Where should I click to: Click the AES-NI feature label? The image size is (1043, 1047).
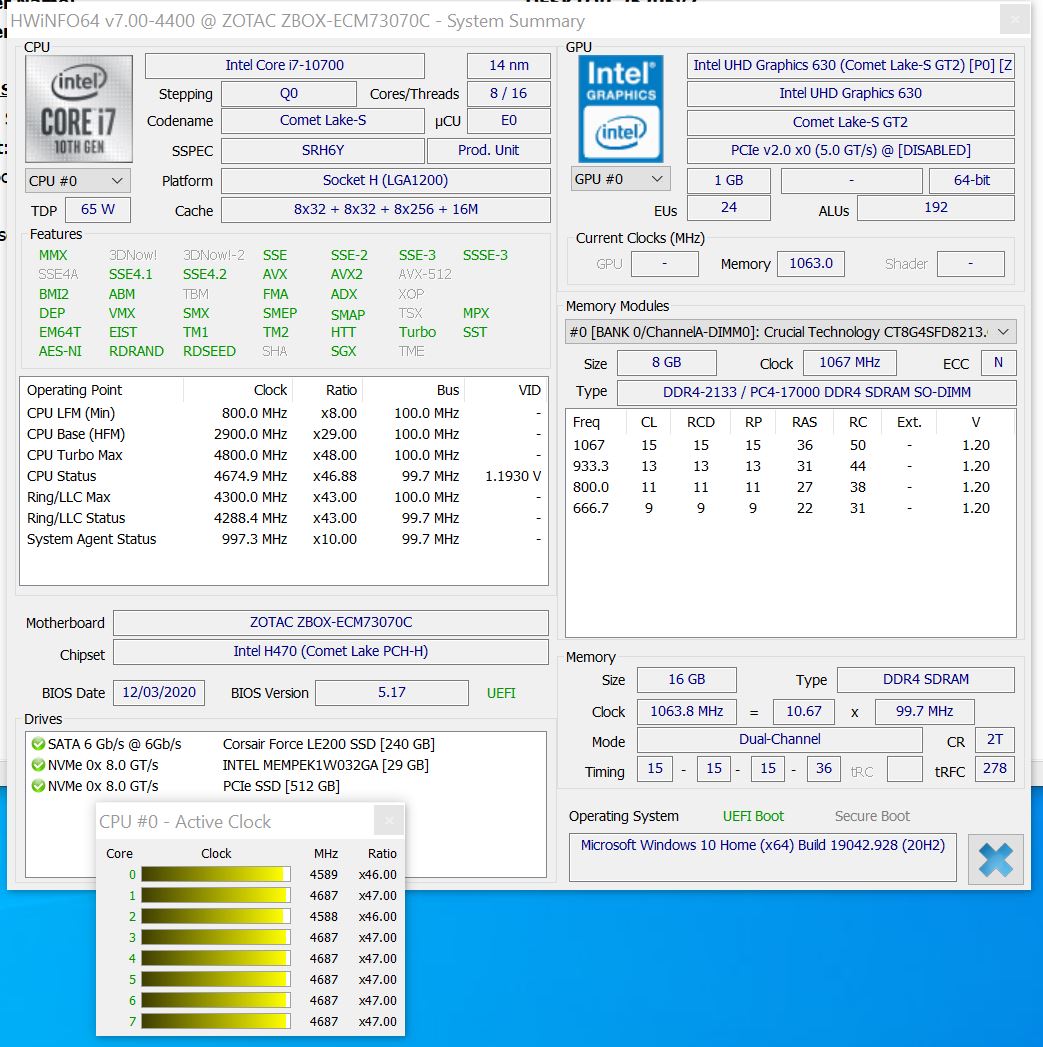(60, 351)
